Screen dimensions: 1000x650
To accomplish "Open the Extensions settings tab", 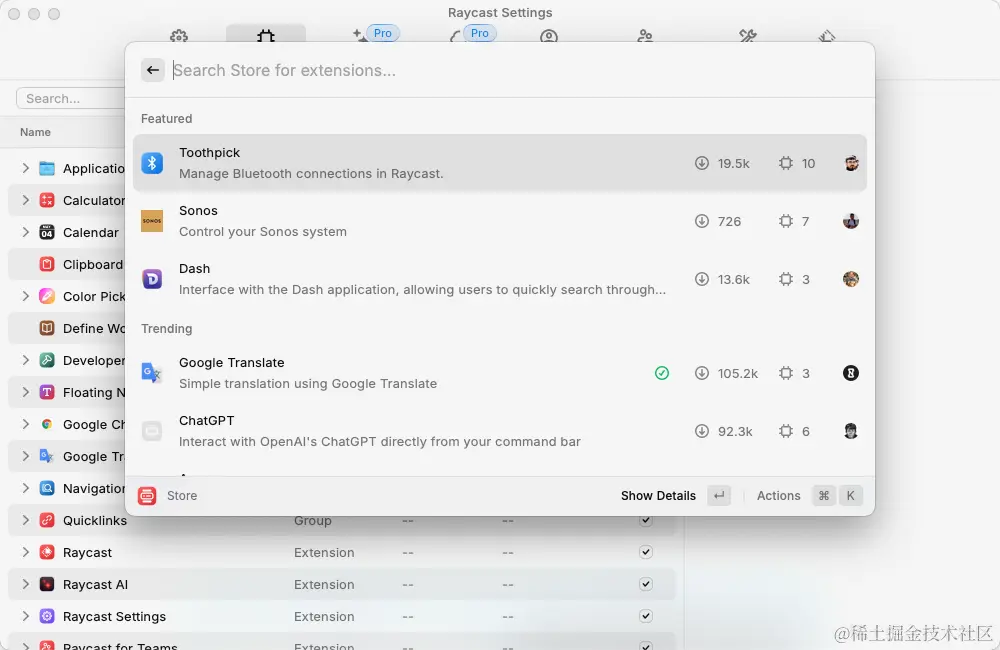I will (x=266, y=35).
